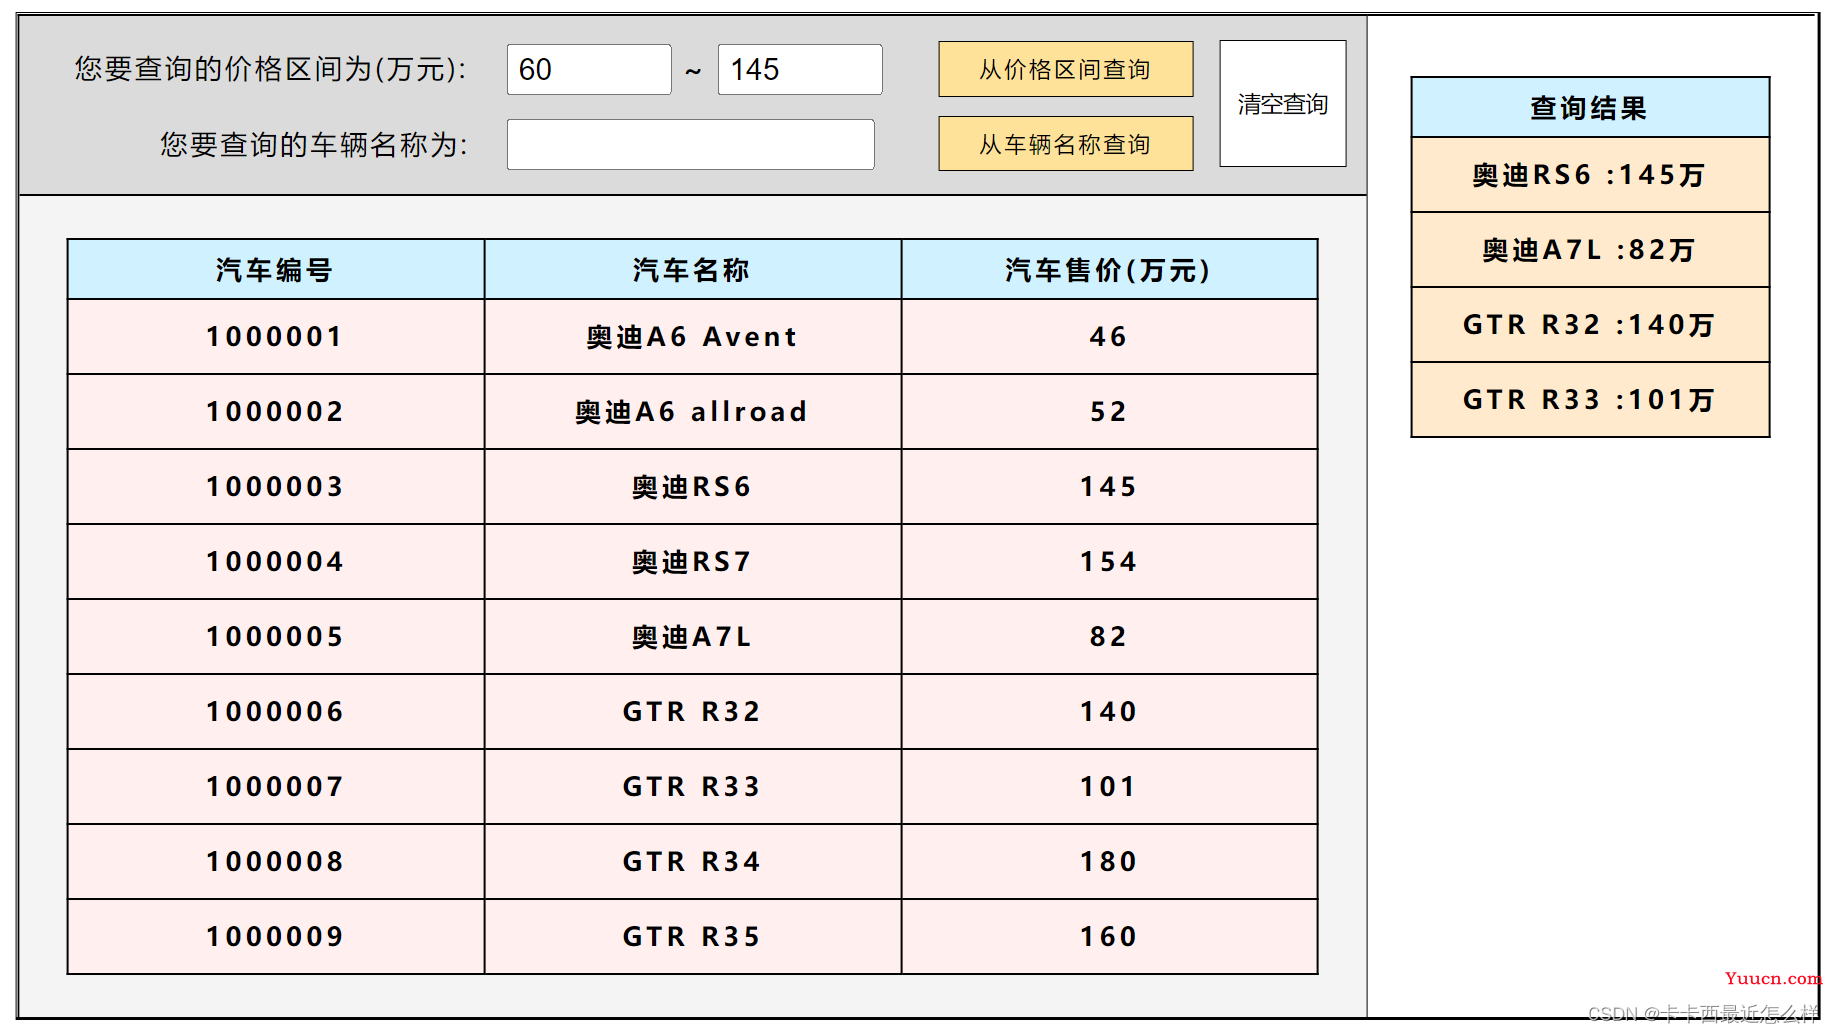Image resolution: width=1835 pixels, height=1033 pixels.
Task: Click the 从价格区间查询 button
Action: [x=1066, y=69]
